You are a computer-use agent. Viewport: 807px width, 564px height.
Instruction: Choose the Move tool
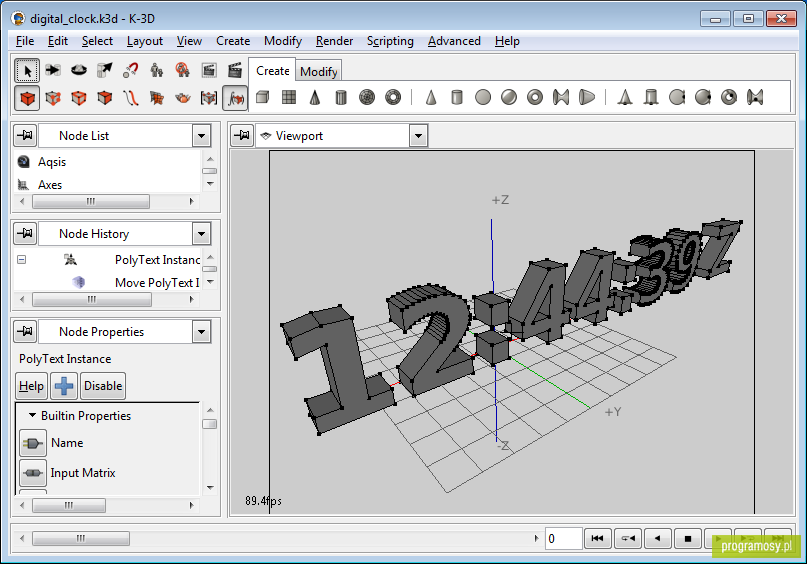coord(53,70)
